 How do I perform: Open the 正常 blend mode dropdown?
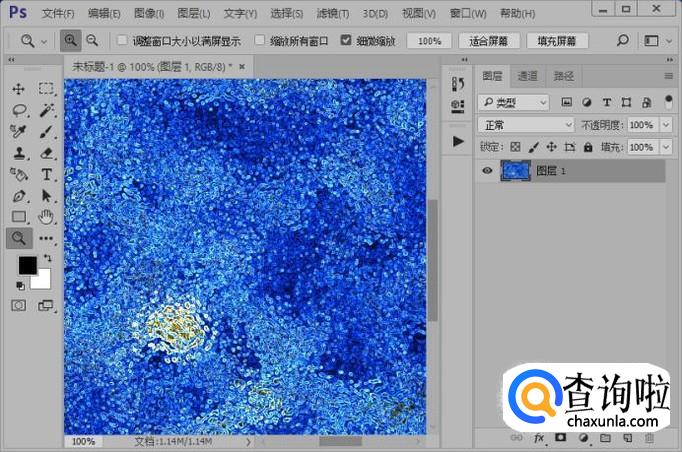tap(525, 125)
